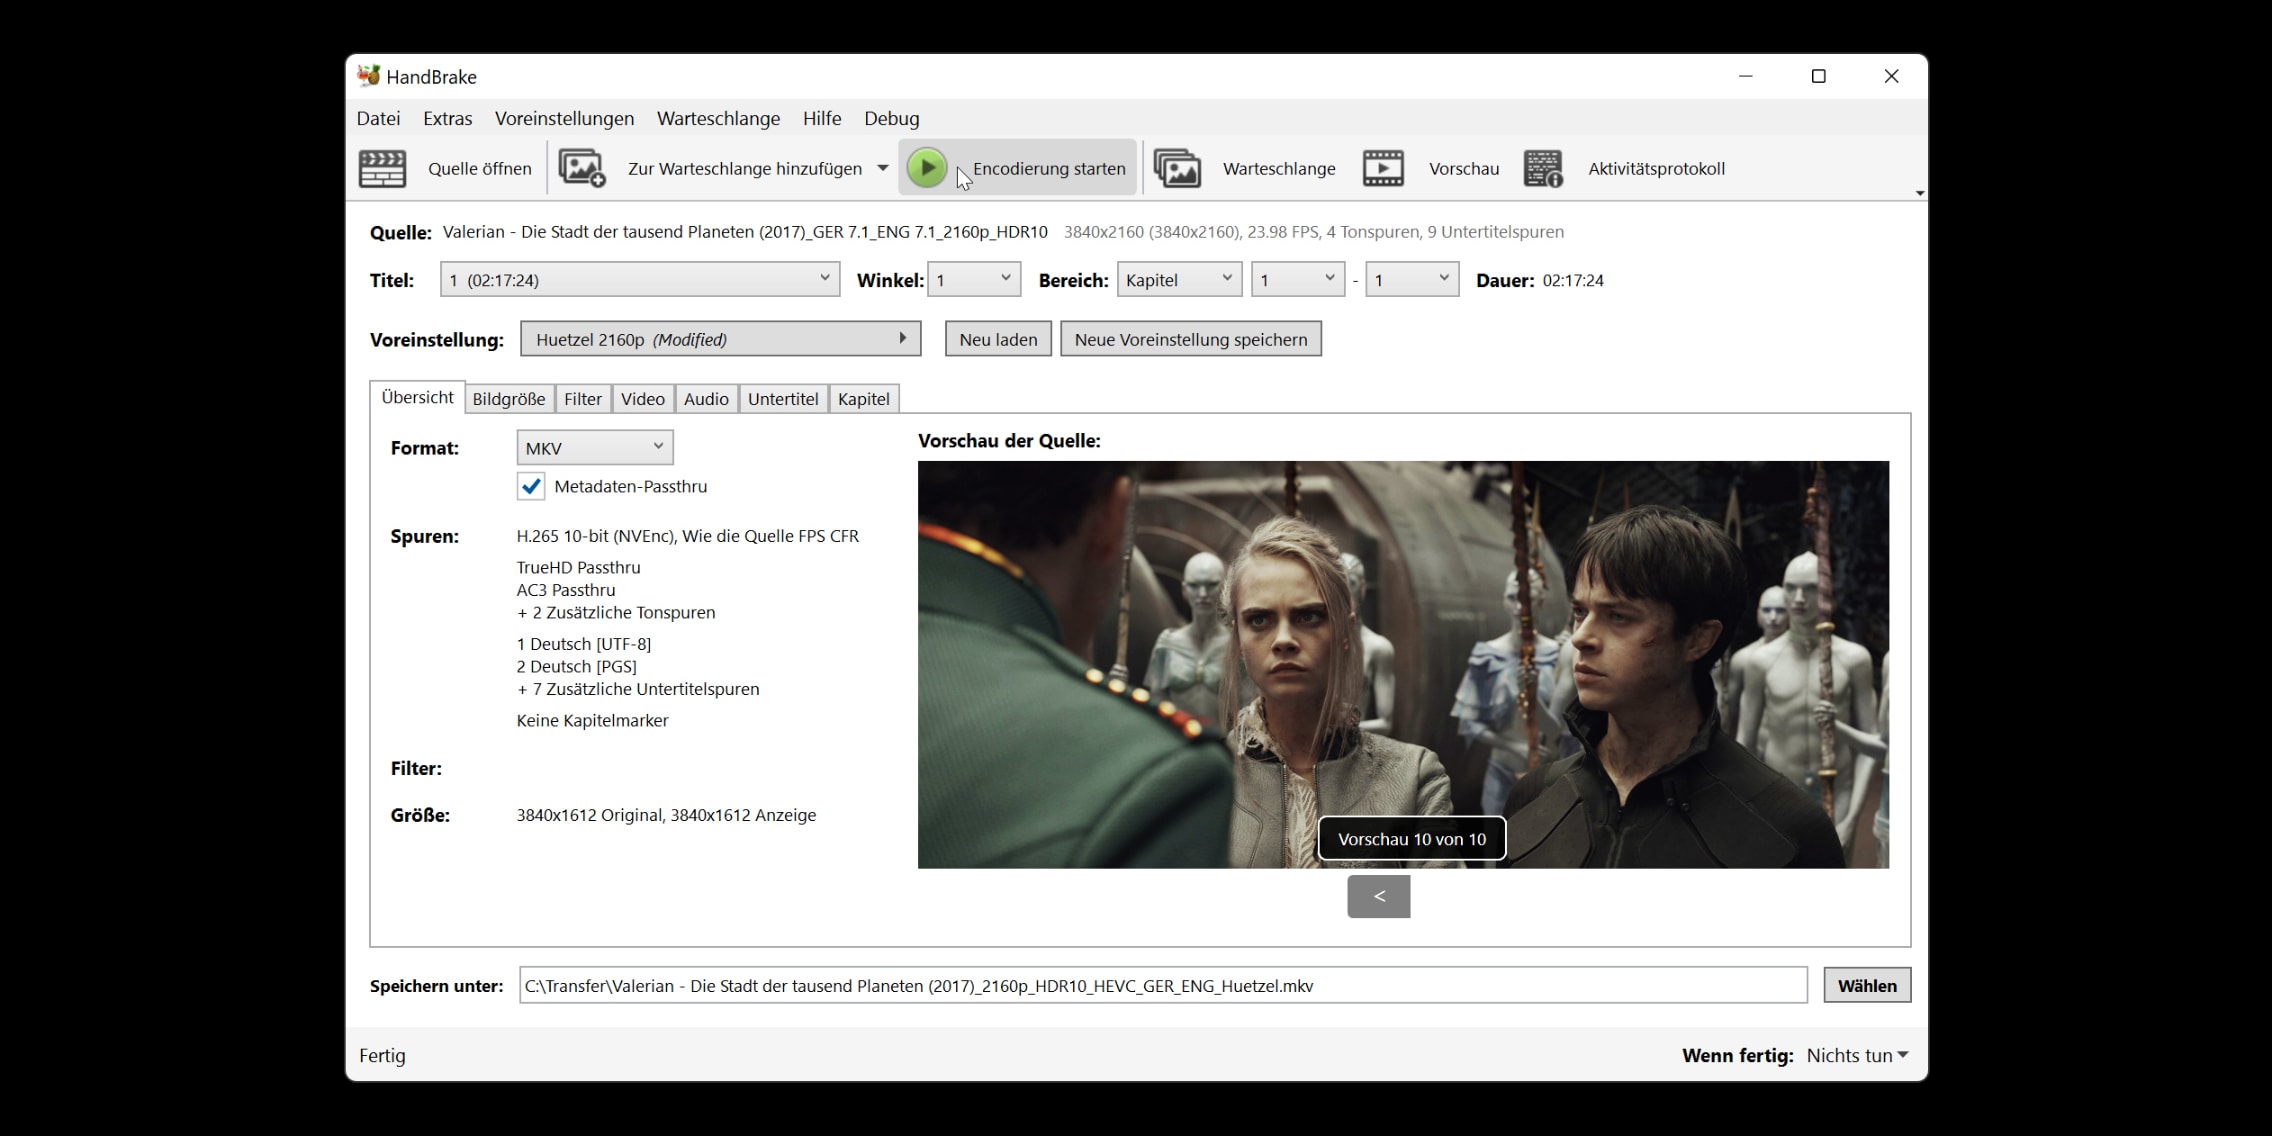Expand the Zur Warteschlange hinzufügen dropdown arrow
Image resolution: width=2272 pixels, height=1136 pixels.
point(883,168)
